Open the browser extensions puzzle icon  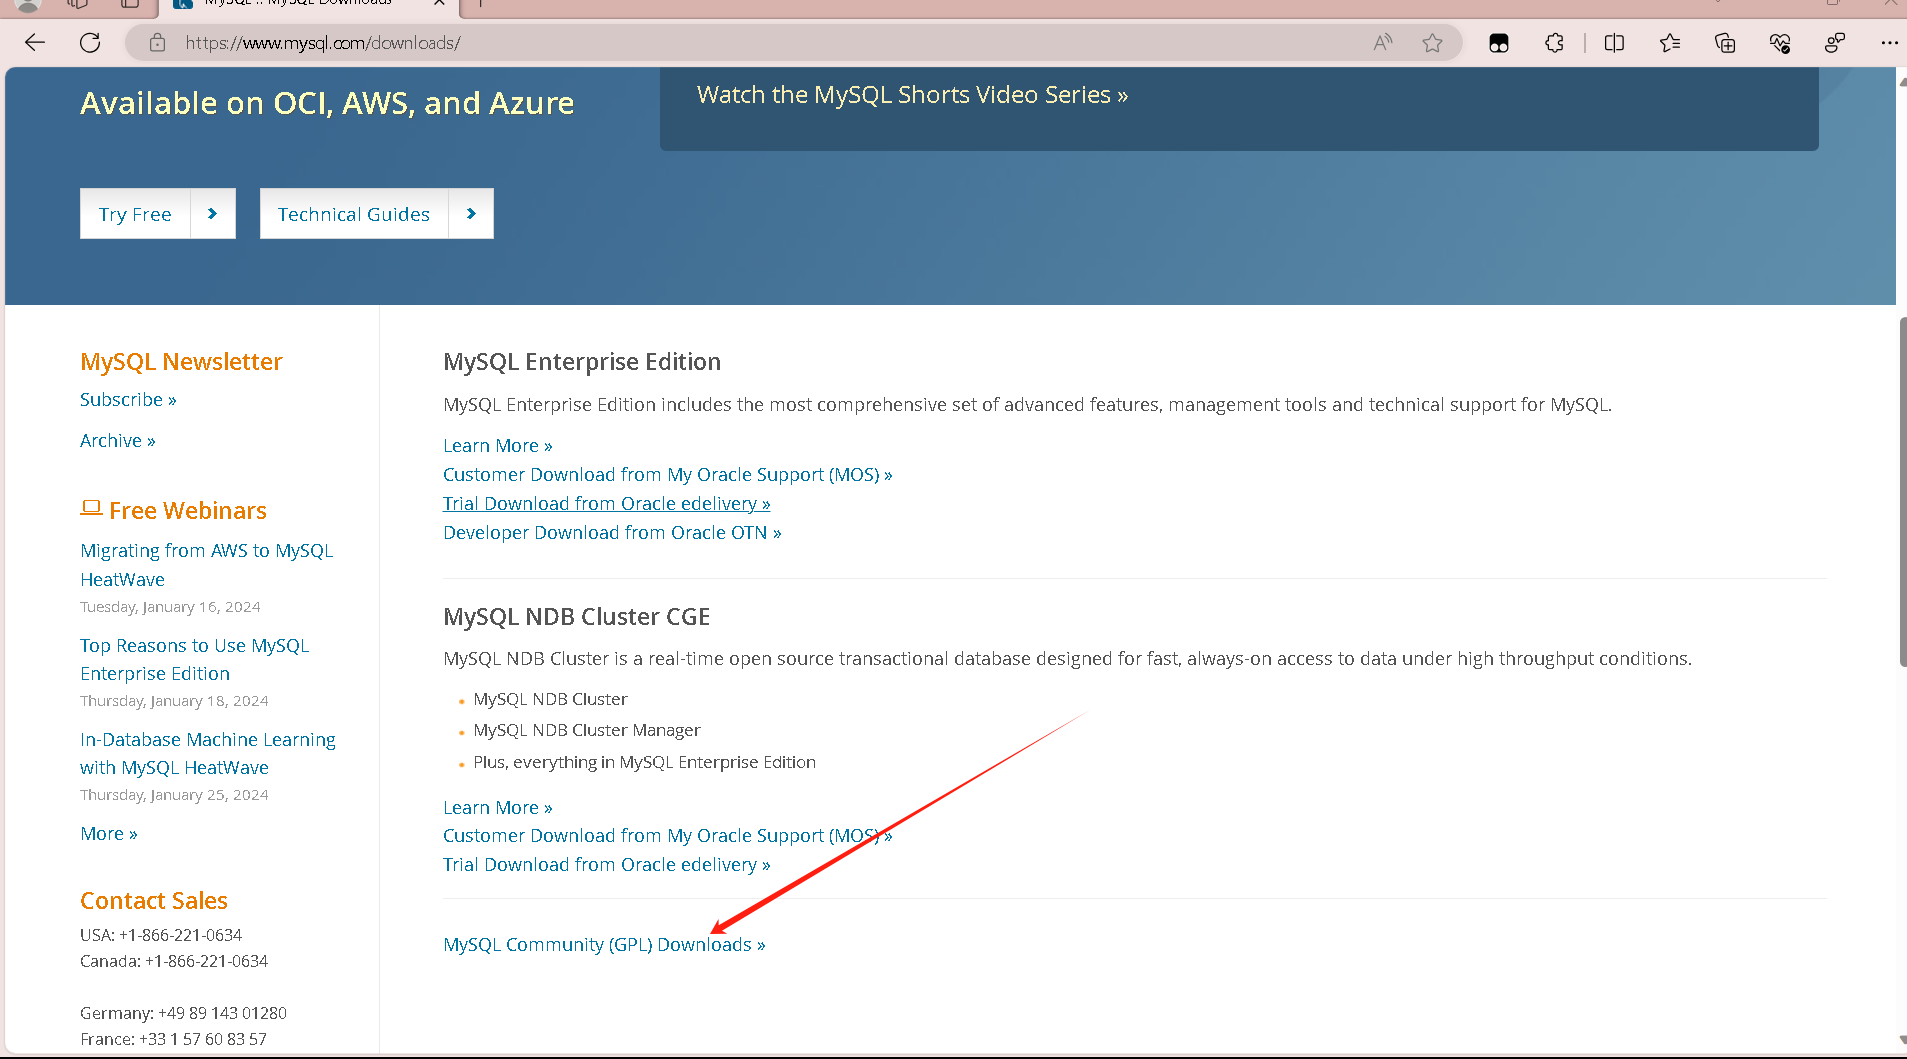coord(1554,42)
